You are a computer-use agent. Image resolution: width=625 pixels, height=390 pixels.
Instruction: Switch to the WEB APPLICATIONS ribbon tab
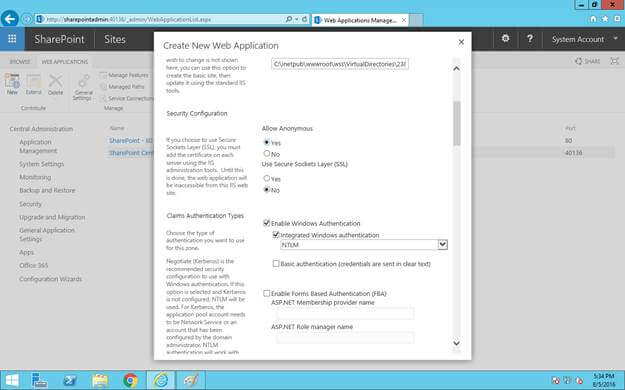[x=65, y=61]
